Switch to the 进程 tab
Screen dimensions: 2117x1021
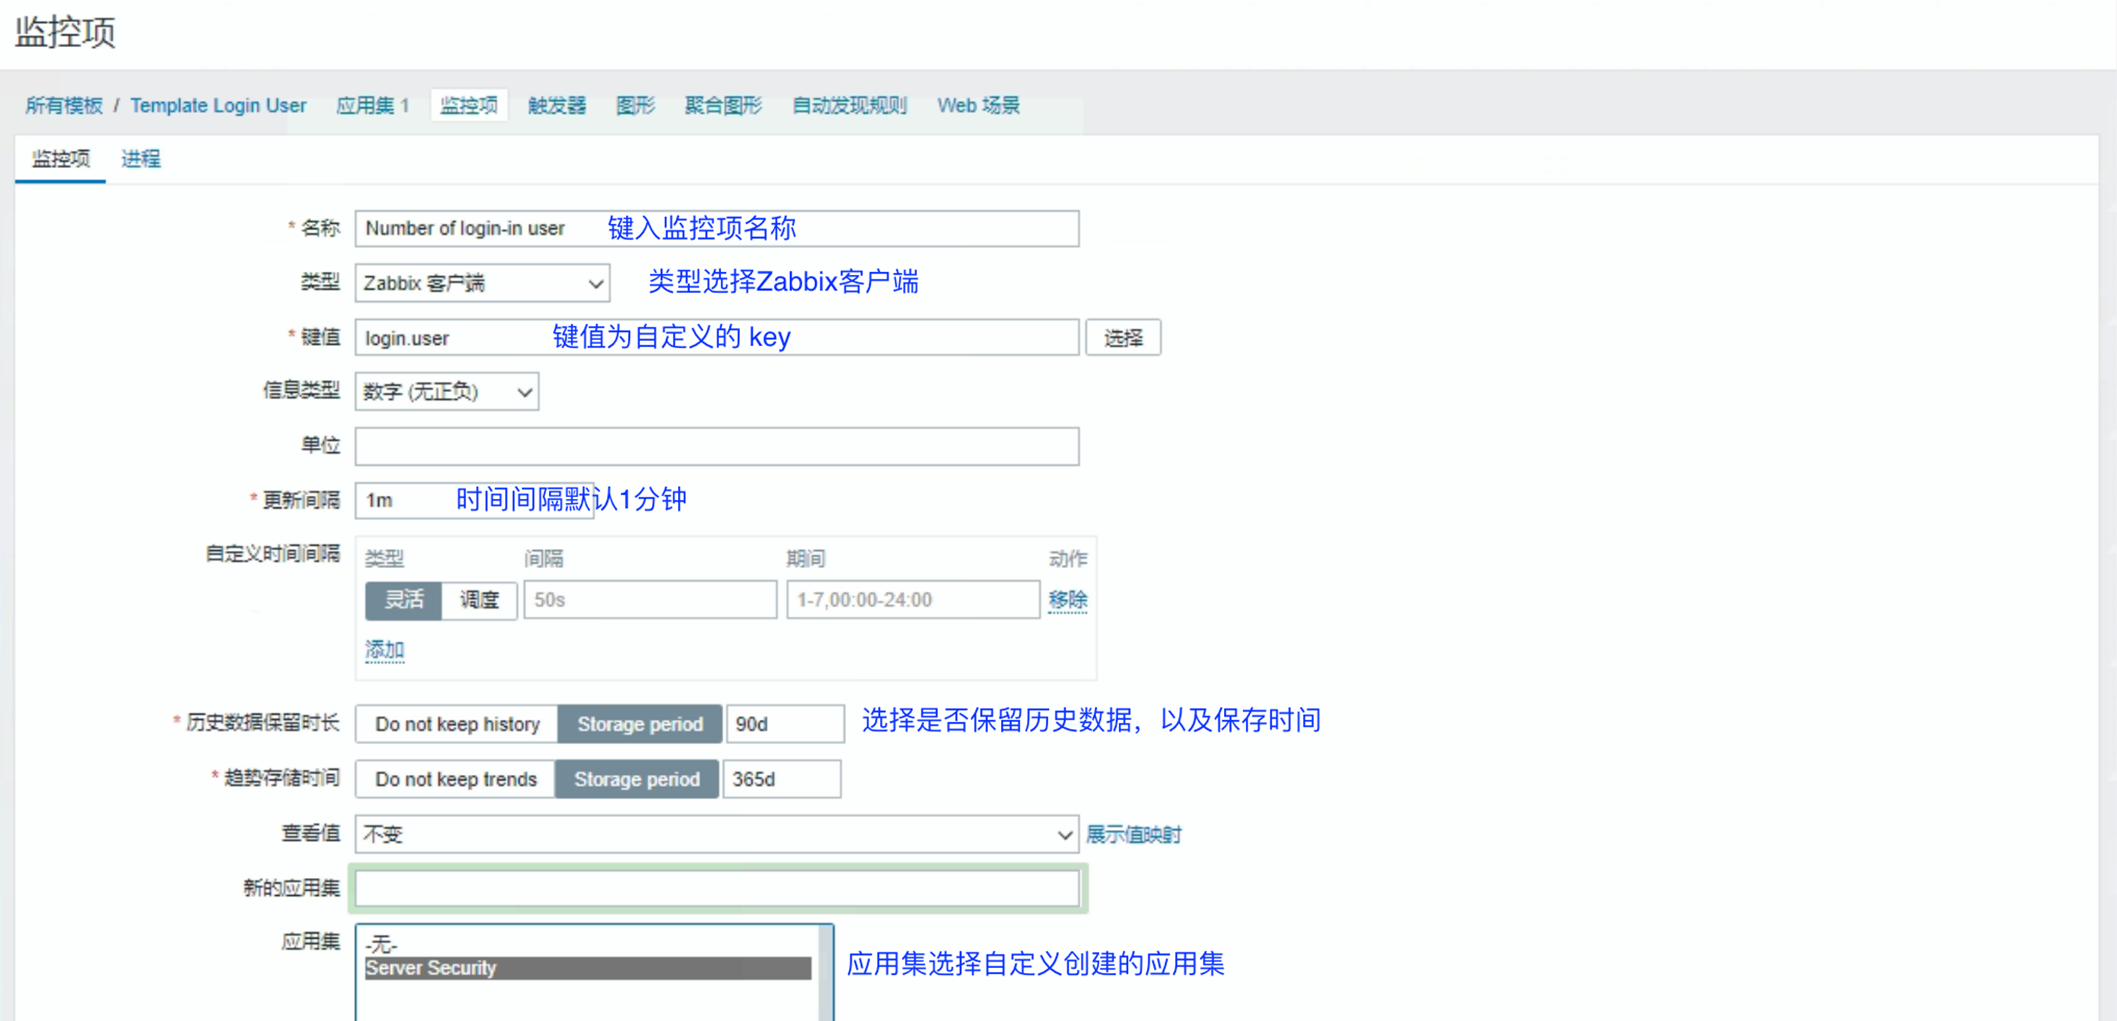(141, 159)
